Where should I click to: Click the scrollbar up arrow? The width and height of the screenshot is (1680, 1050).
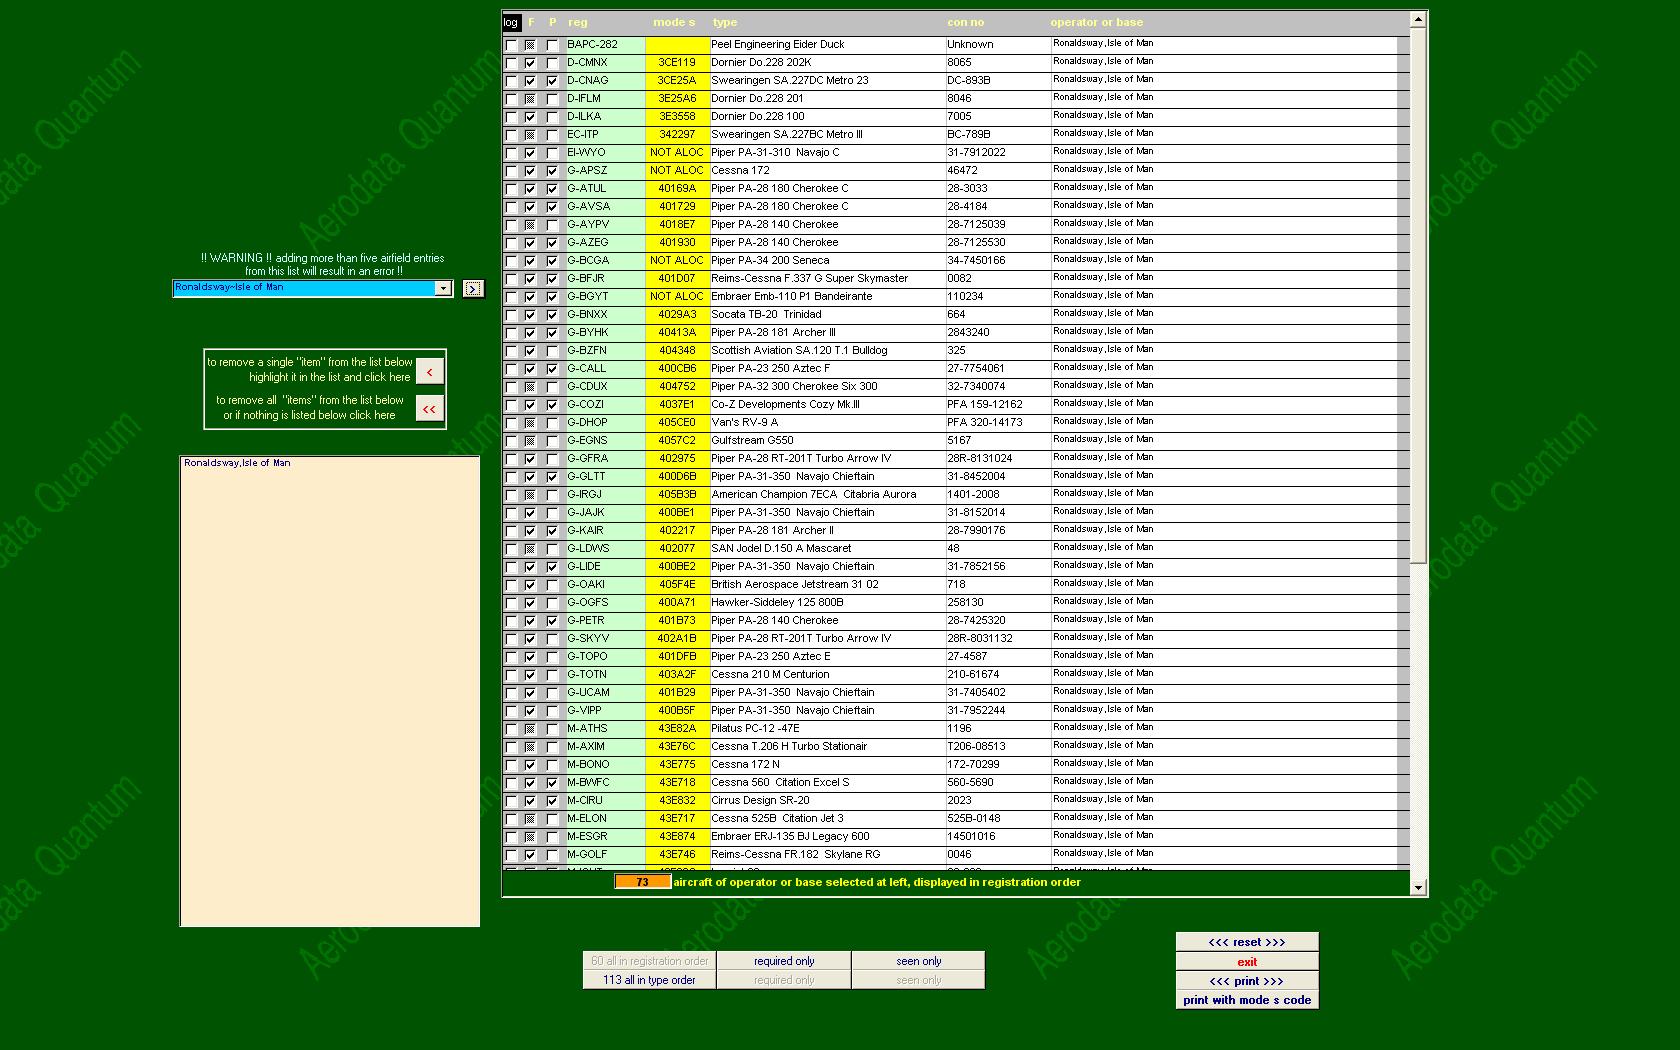(1418, 20)
